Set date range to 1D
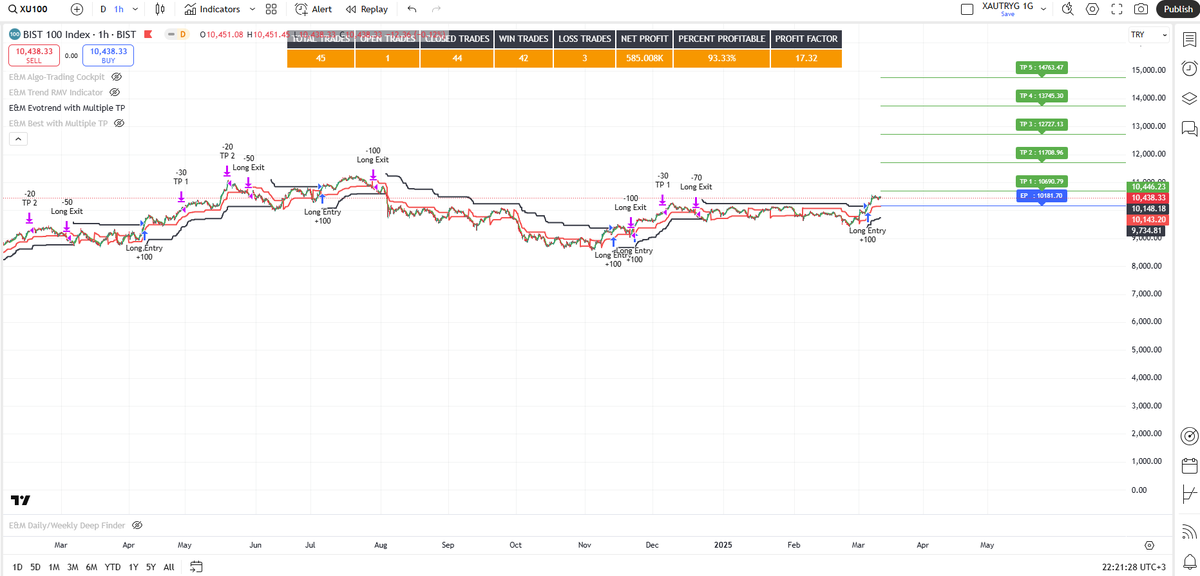The height and width of the screenshot is (576, 1200). coord(17,567)
